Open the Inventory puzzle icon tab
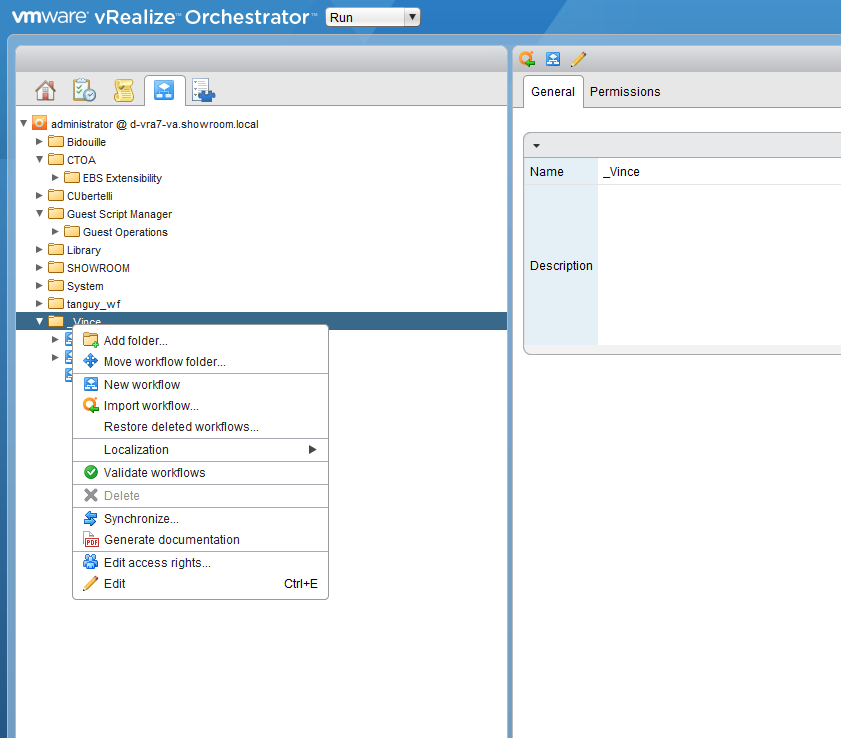Viewport: 841px width, 738px height. (x=203, y=90)
